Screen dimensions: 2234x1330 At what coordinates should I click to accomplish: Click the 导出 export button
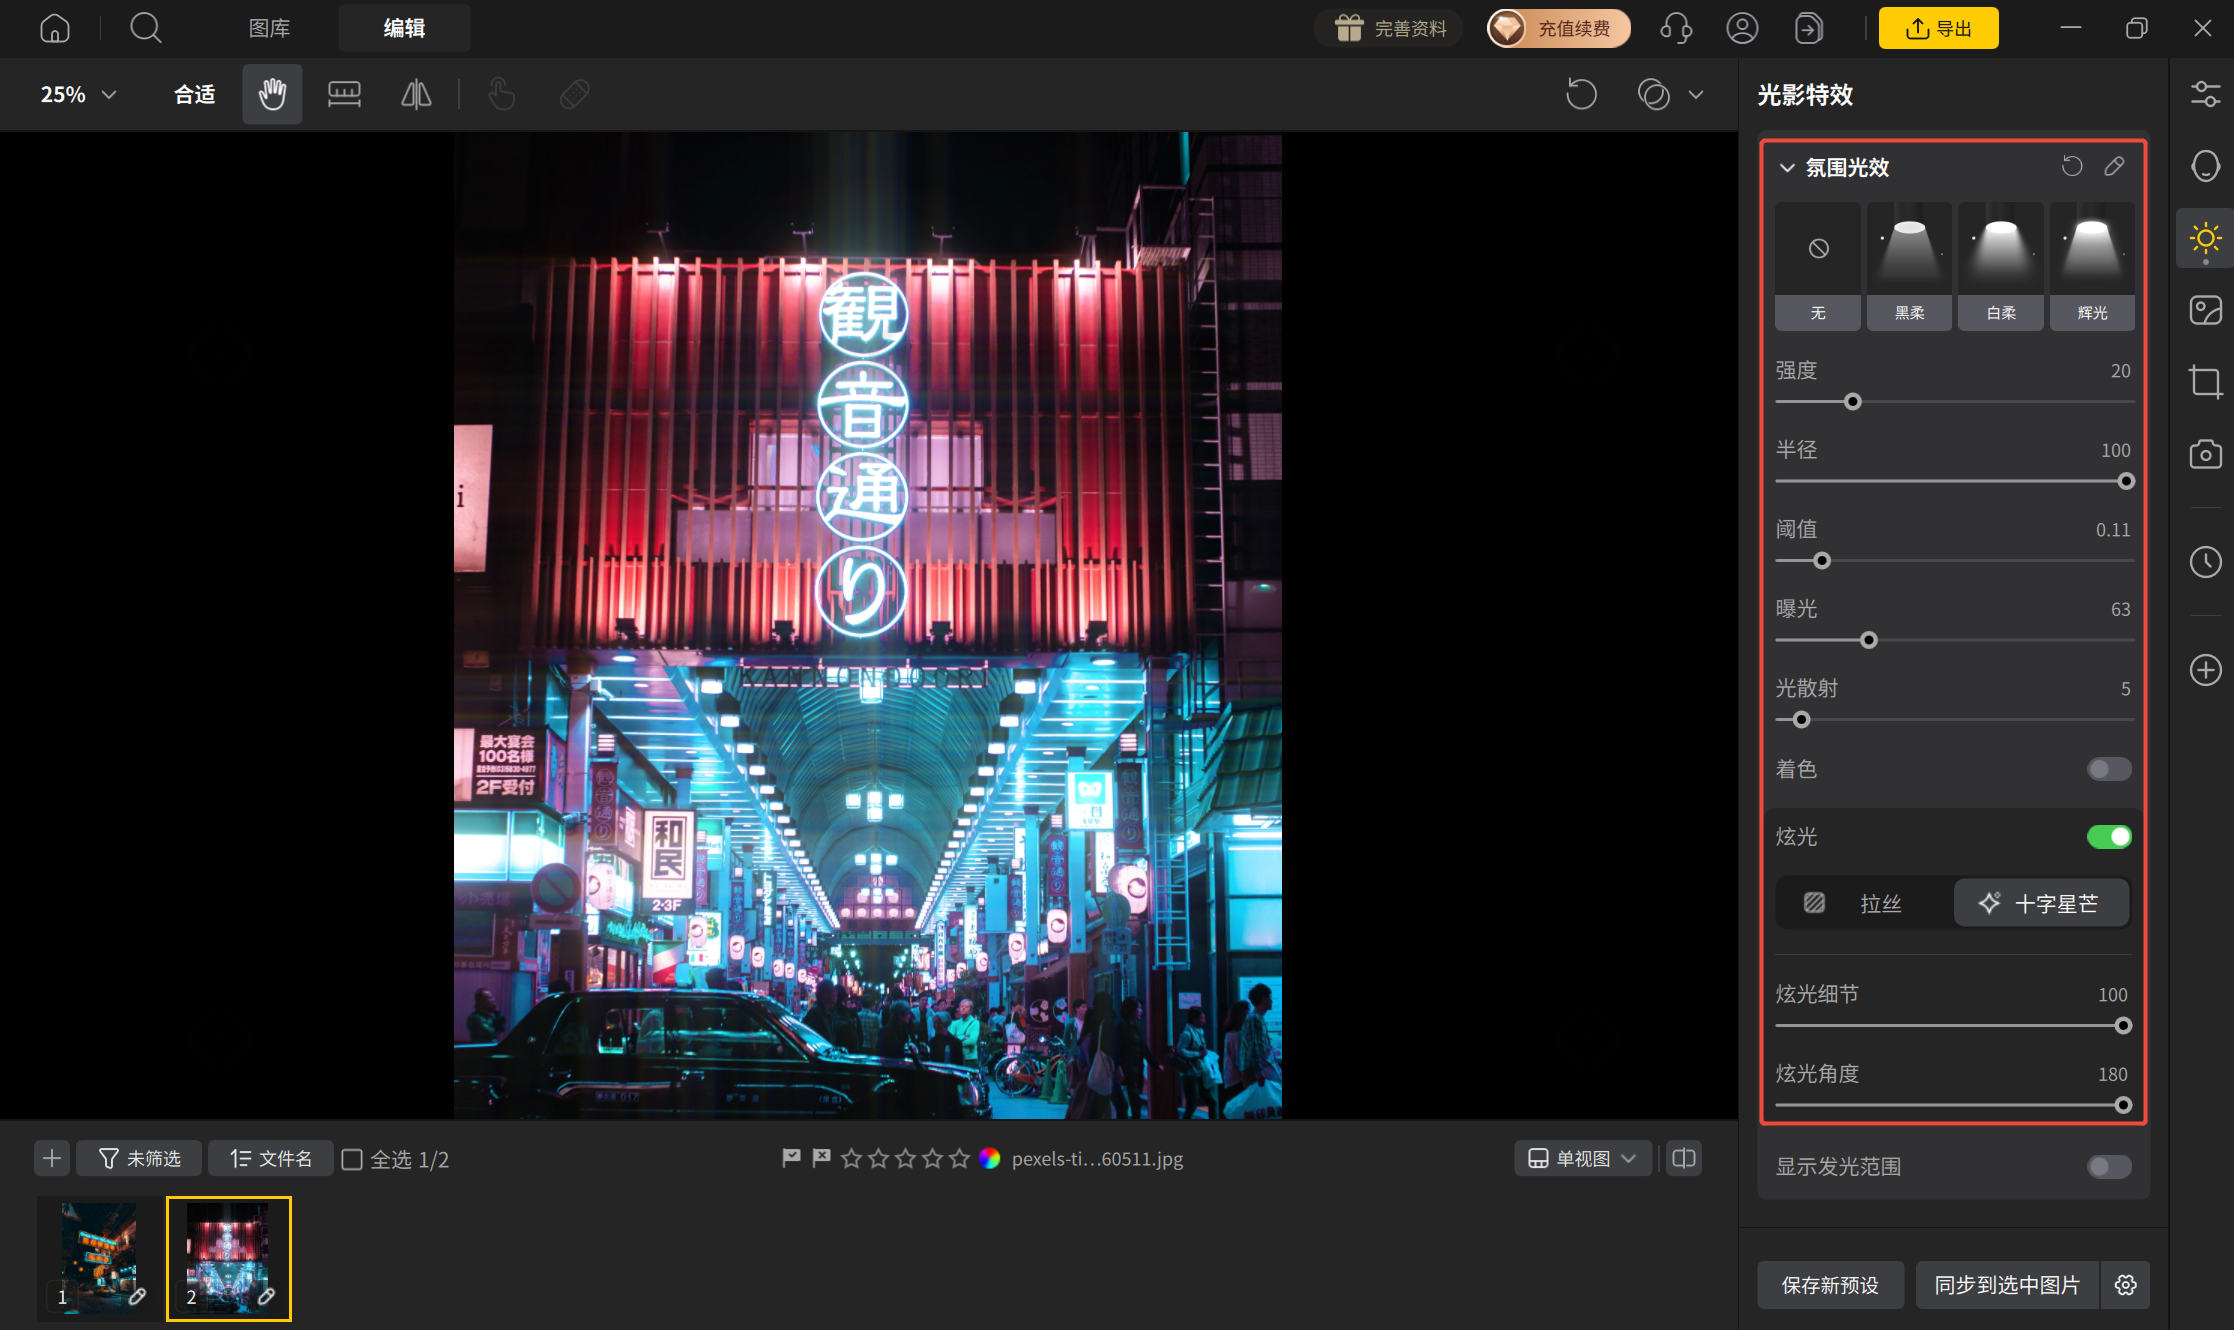[1938, 28]
